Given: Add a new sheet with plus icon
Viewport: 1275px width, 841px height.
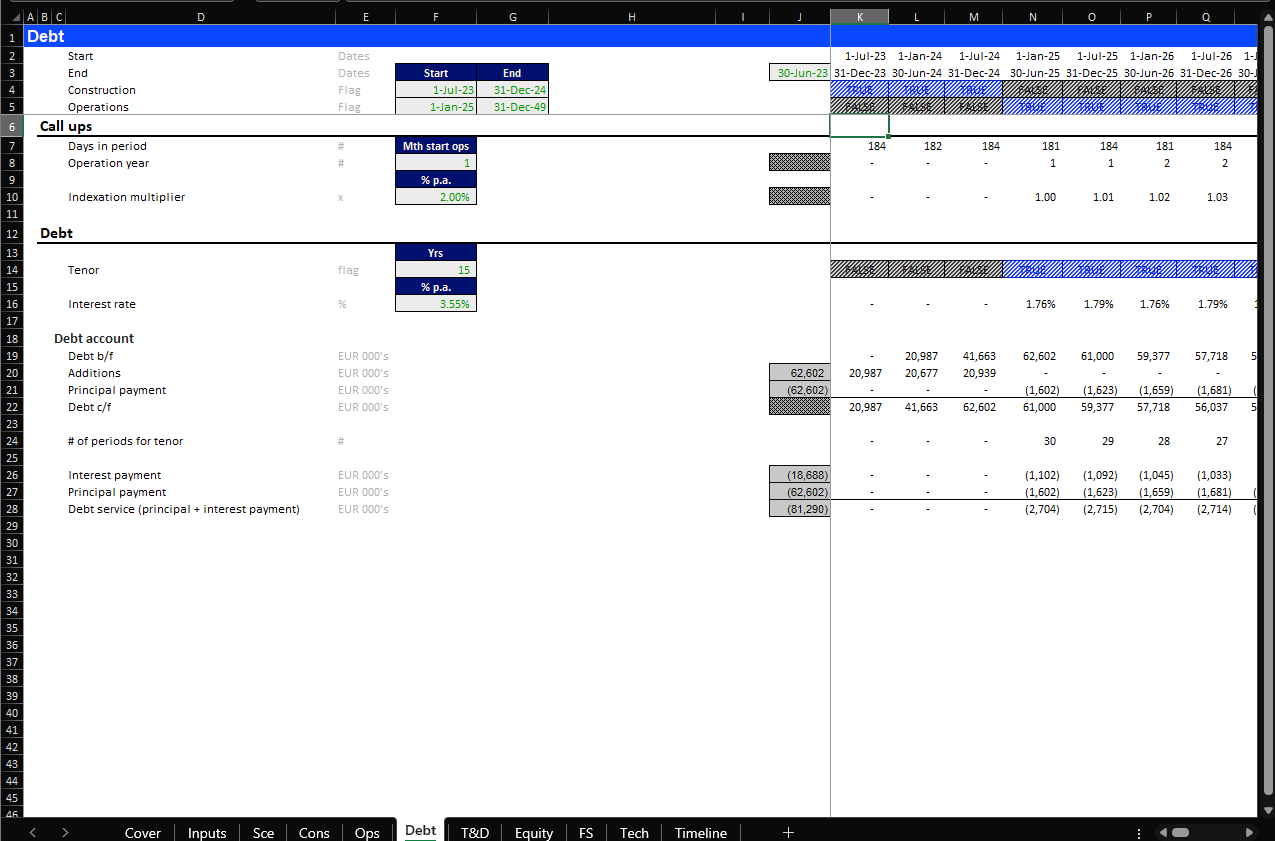Looking at the screenshot, I should click(x=788, y=832).
